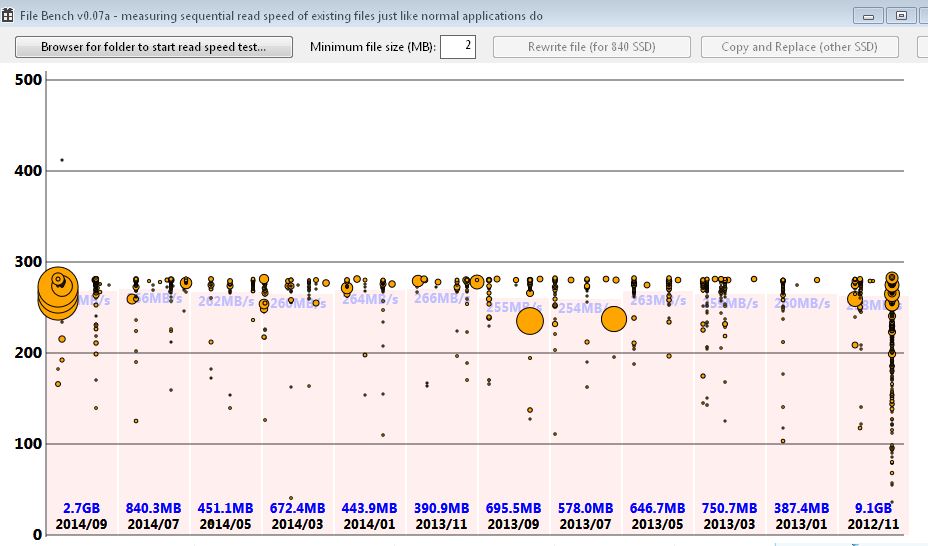Click the large orange bubble in 2013/09 column
This screenshot has height=546, width=928.
tap(530, 321)
